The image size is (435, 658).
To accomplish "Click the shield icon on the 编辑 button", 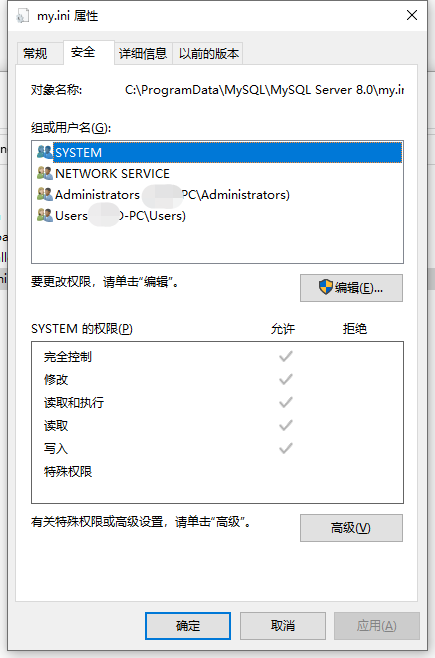I will click(326, 287).
